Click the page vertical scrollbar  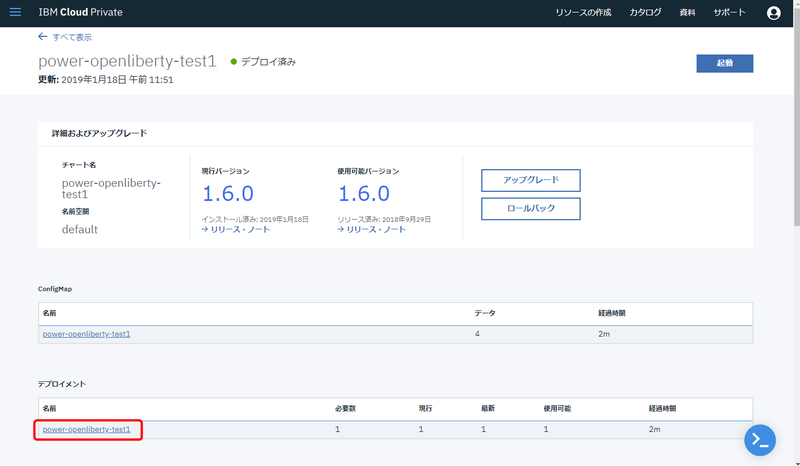click(796, 117)
